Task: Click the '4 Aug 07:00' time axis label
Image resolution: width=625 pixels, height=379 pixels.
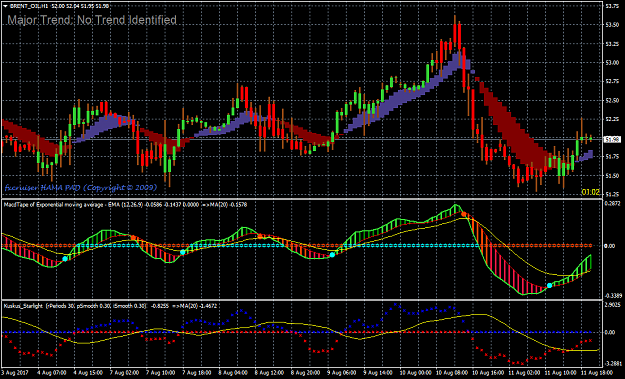Action: [52, 373]
